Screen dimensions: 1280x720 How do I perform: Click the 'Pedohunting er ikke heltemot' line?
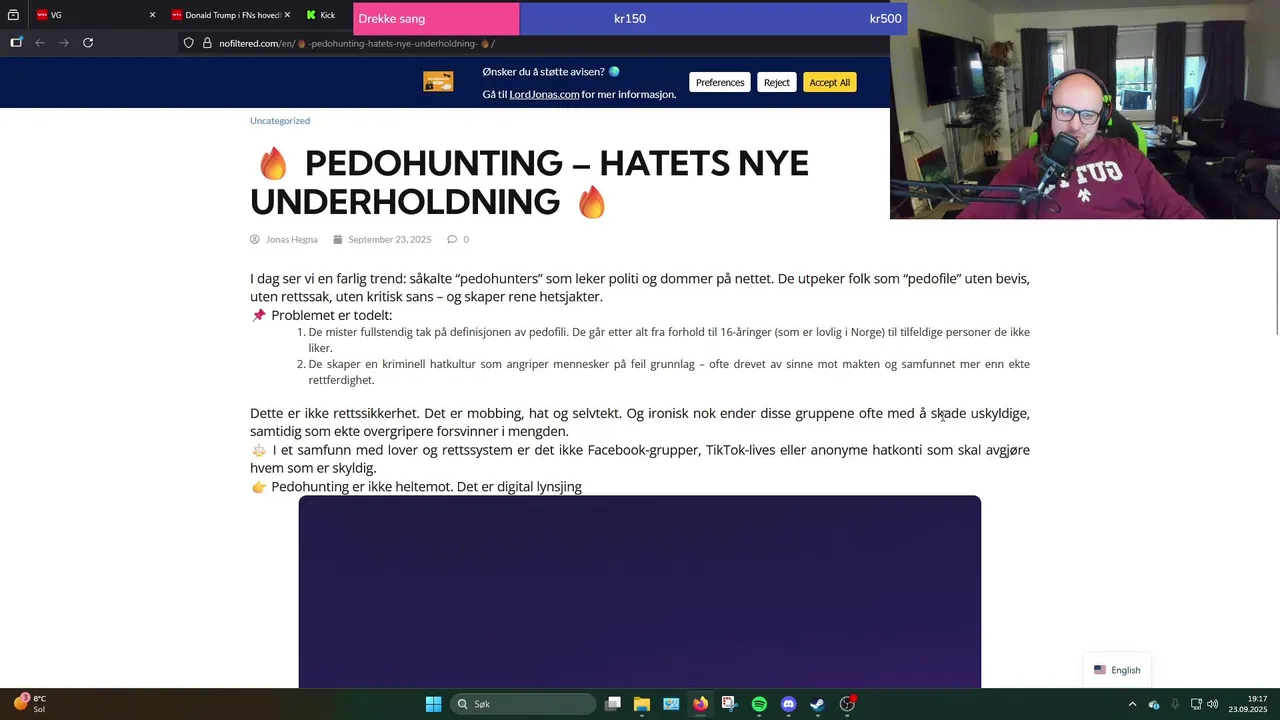click(426, 487)
